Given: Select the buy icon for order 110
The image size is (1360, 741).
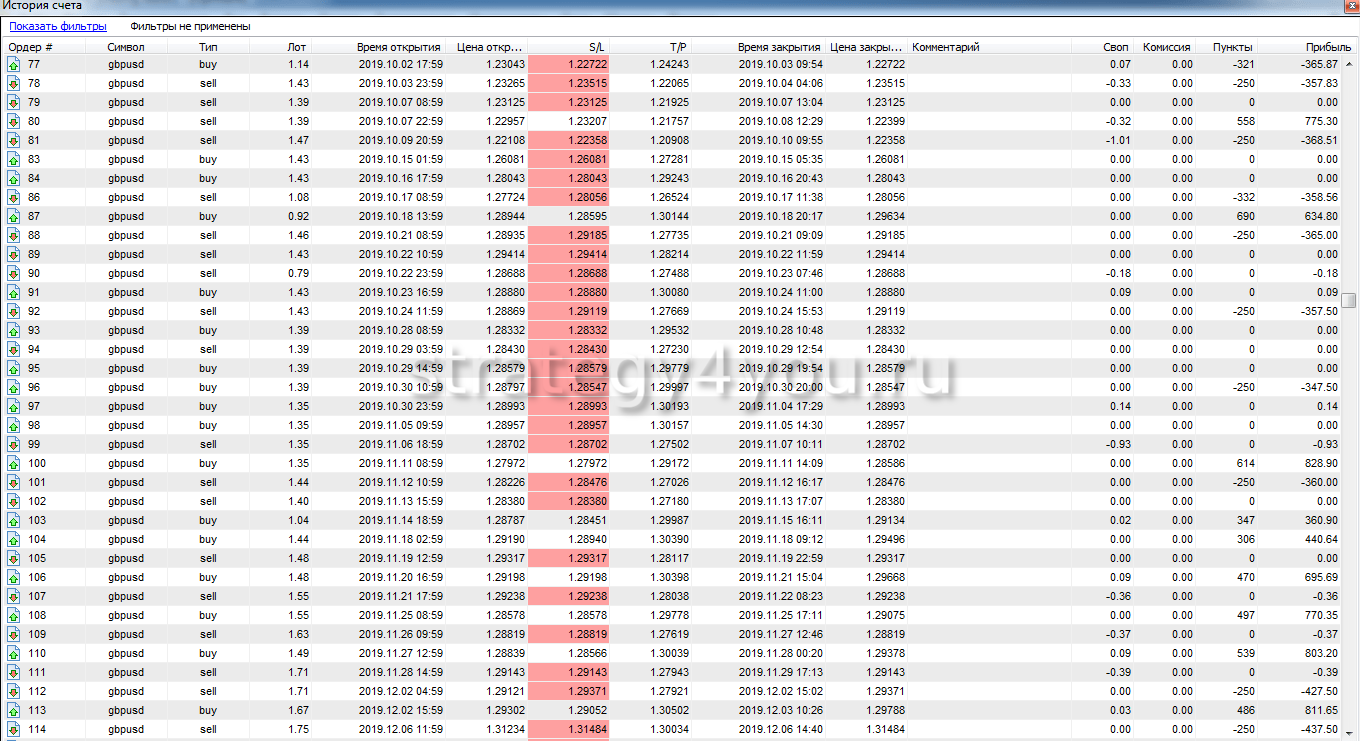Looking at the screenshot, I should click(x=14, y=653).
